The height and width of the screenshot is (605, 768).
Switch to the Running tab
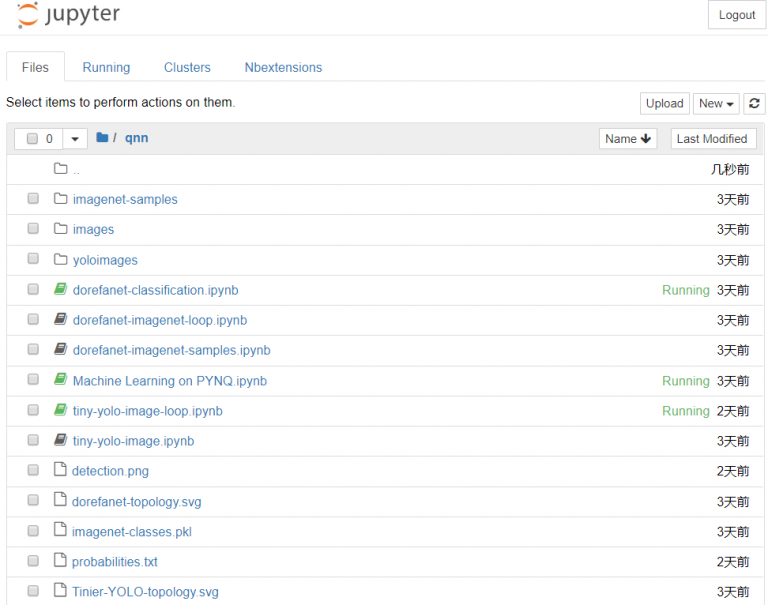(x=106, y=67)
